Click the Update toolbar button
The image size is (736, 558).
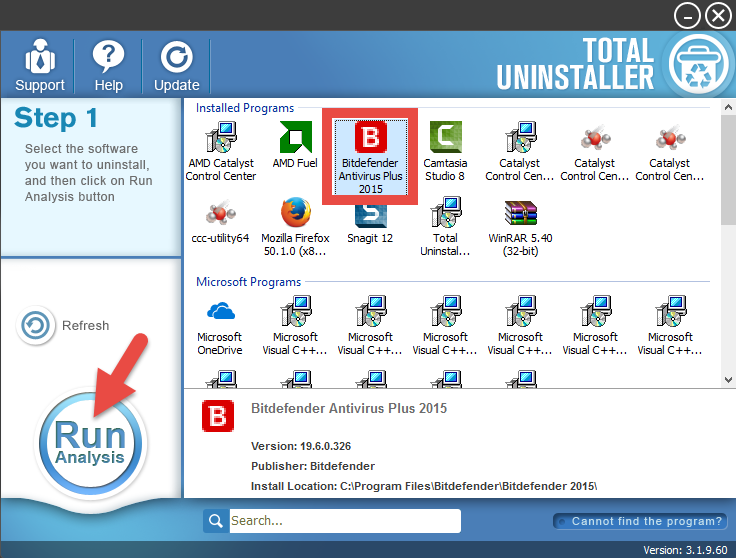(x=176, y=65)
